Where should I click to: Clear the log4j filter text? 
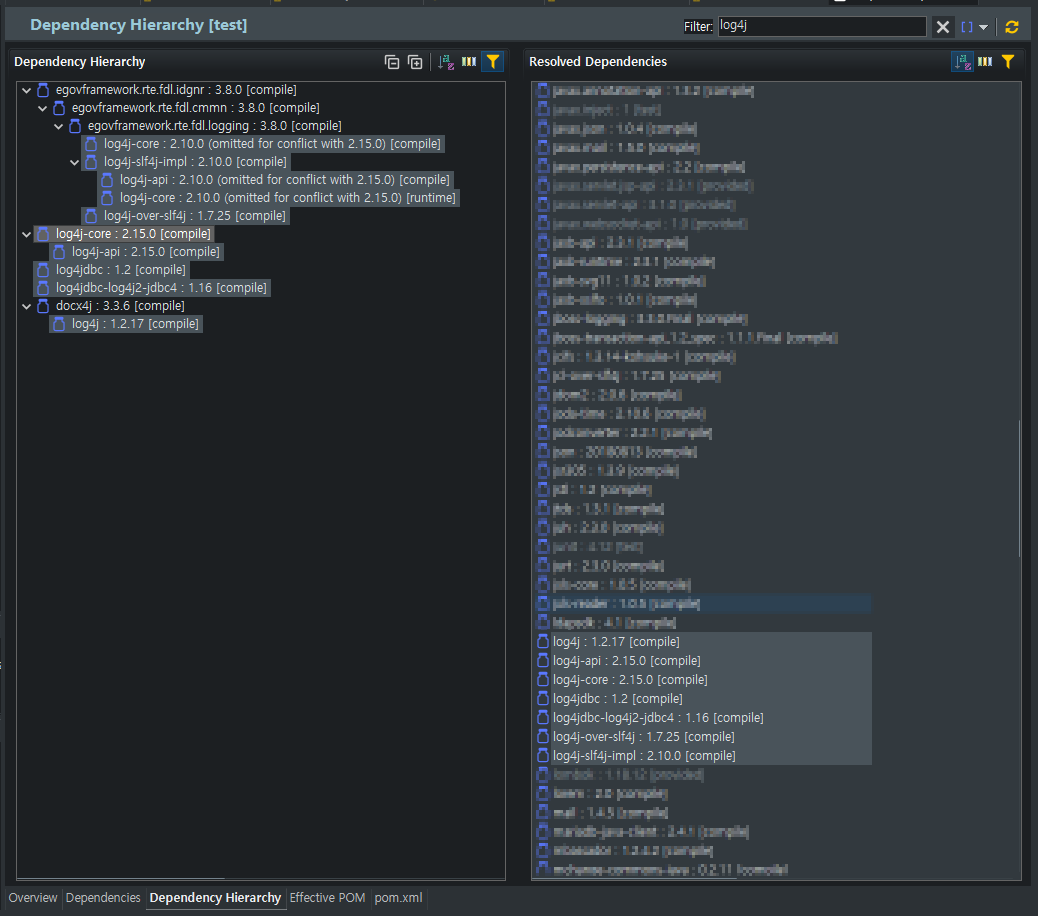pyautogui.click(x=943, y=26)
